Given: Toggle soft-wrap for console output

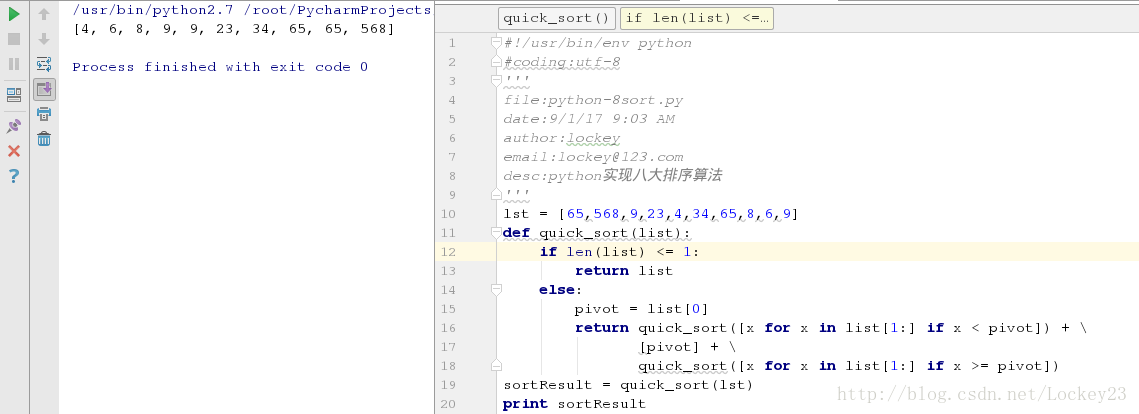Looking at the screenshot, I should (x=44, y=64).
